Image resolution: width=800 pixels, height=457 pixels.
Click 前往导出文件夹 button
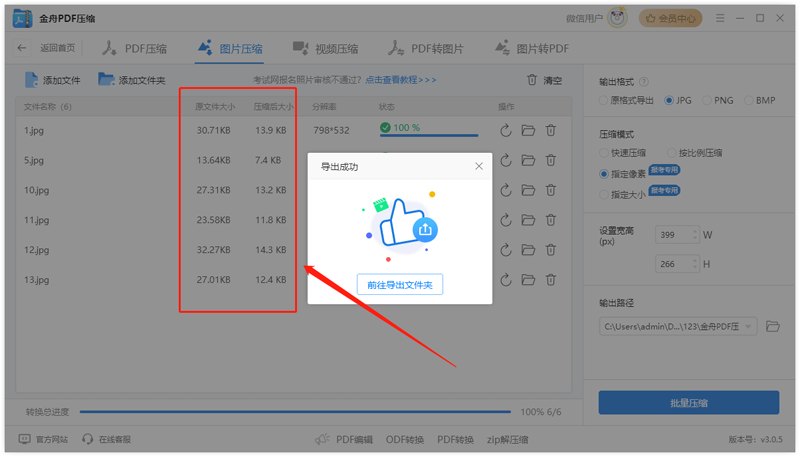[399, 285]
